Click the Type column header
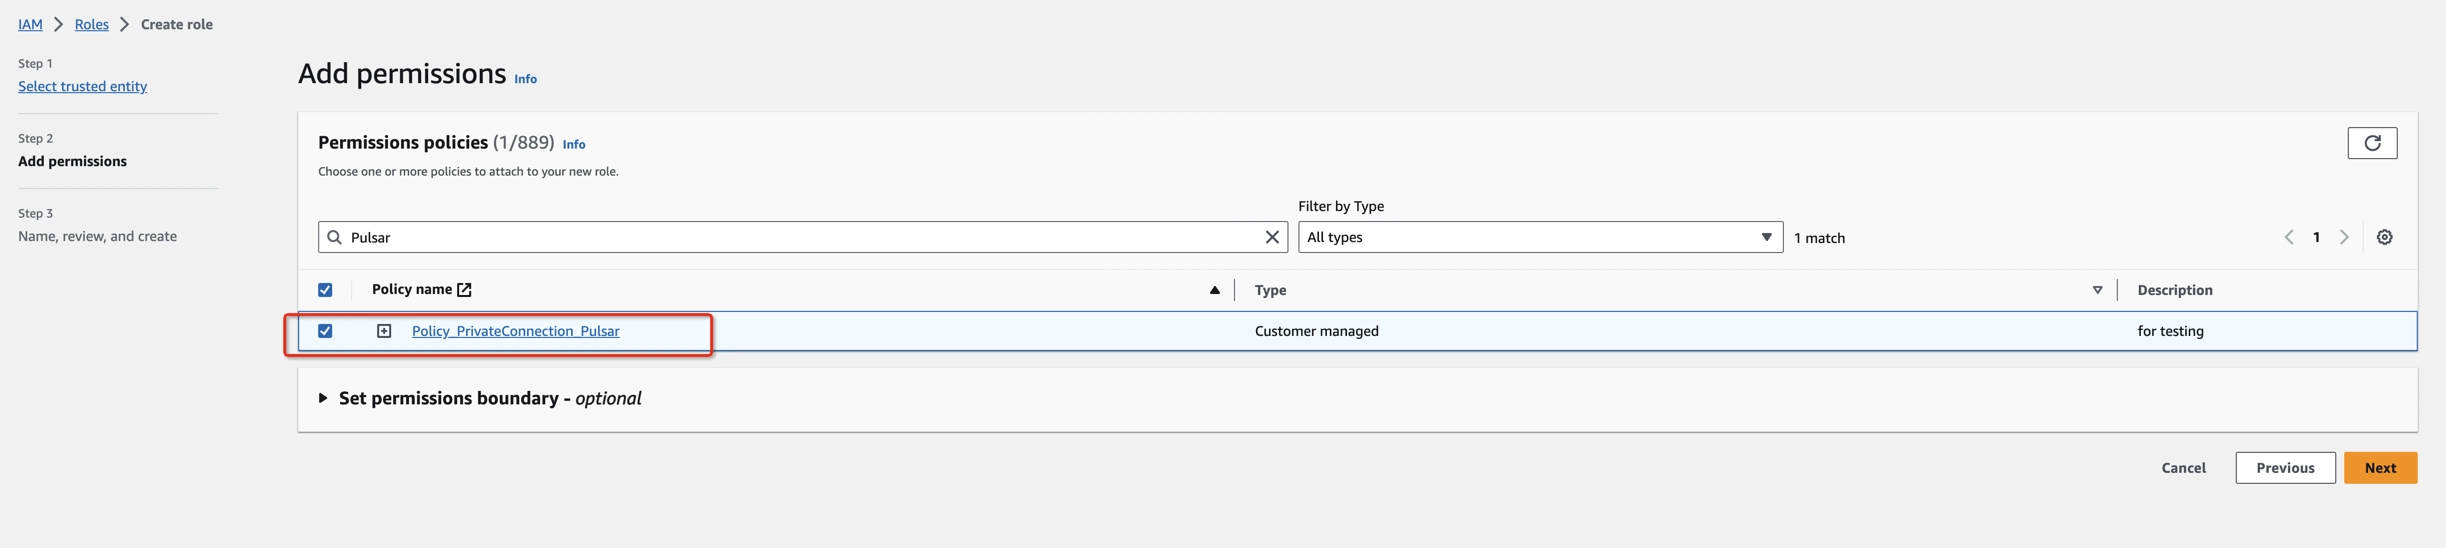The image size is (2446, 548). point(1271,290)
